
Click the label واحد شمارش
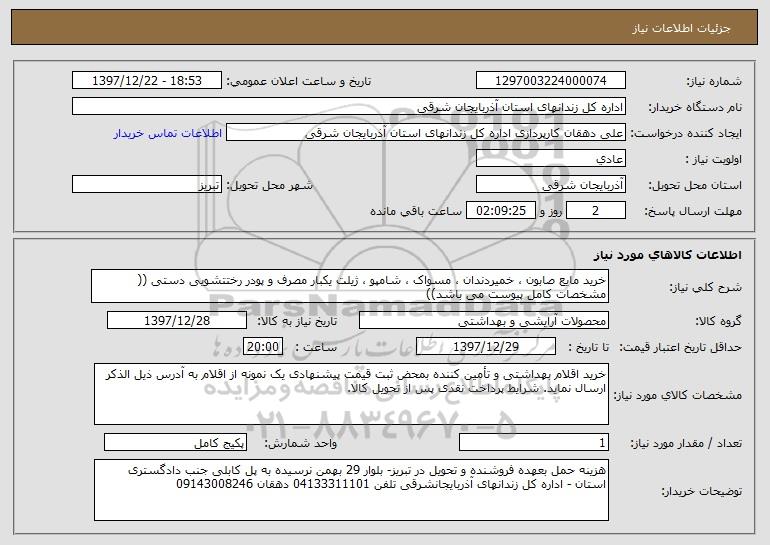pos(301,443)
